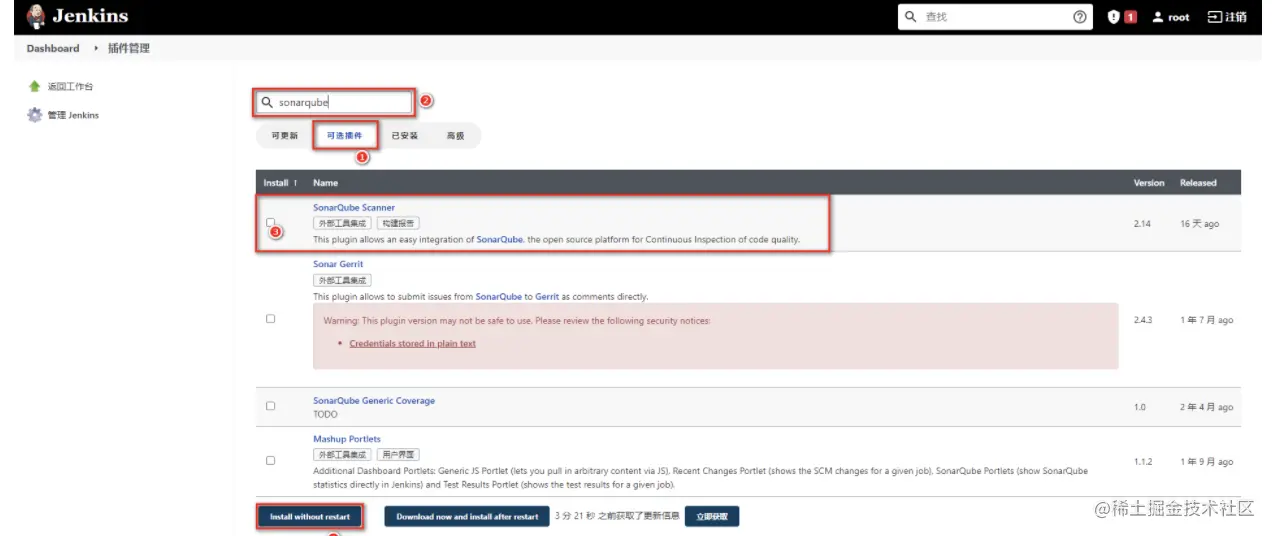Click the red notification count badge
The height and width of the screenshot is (536, 1272).
click(x=1131, y=17)
